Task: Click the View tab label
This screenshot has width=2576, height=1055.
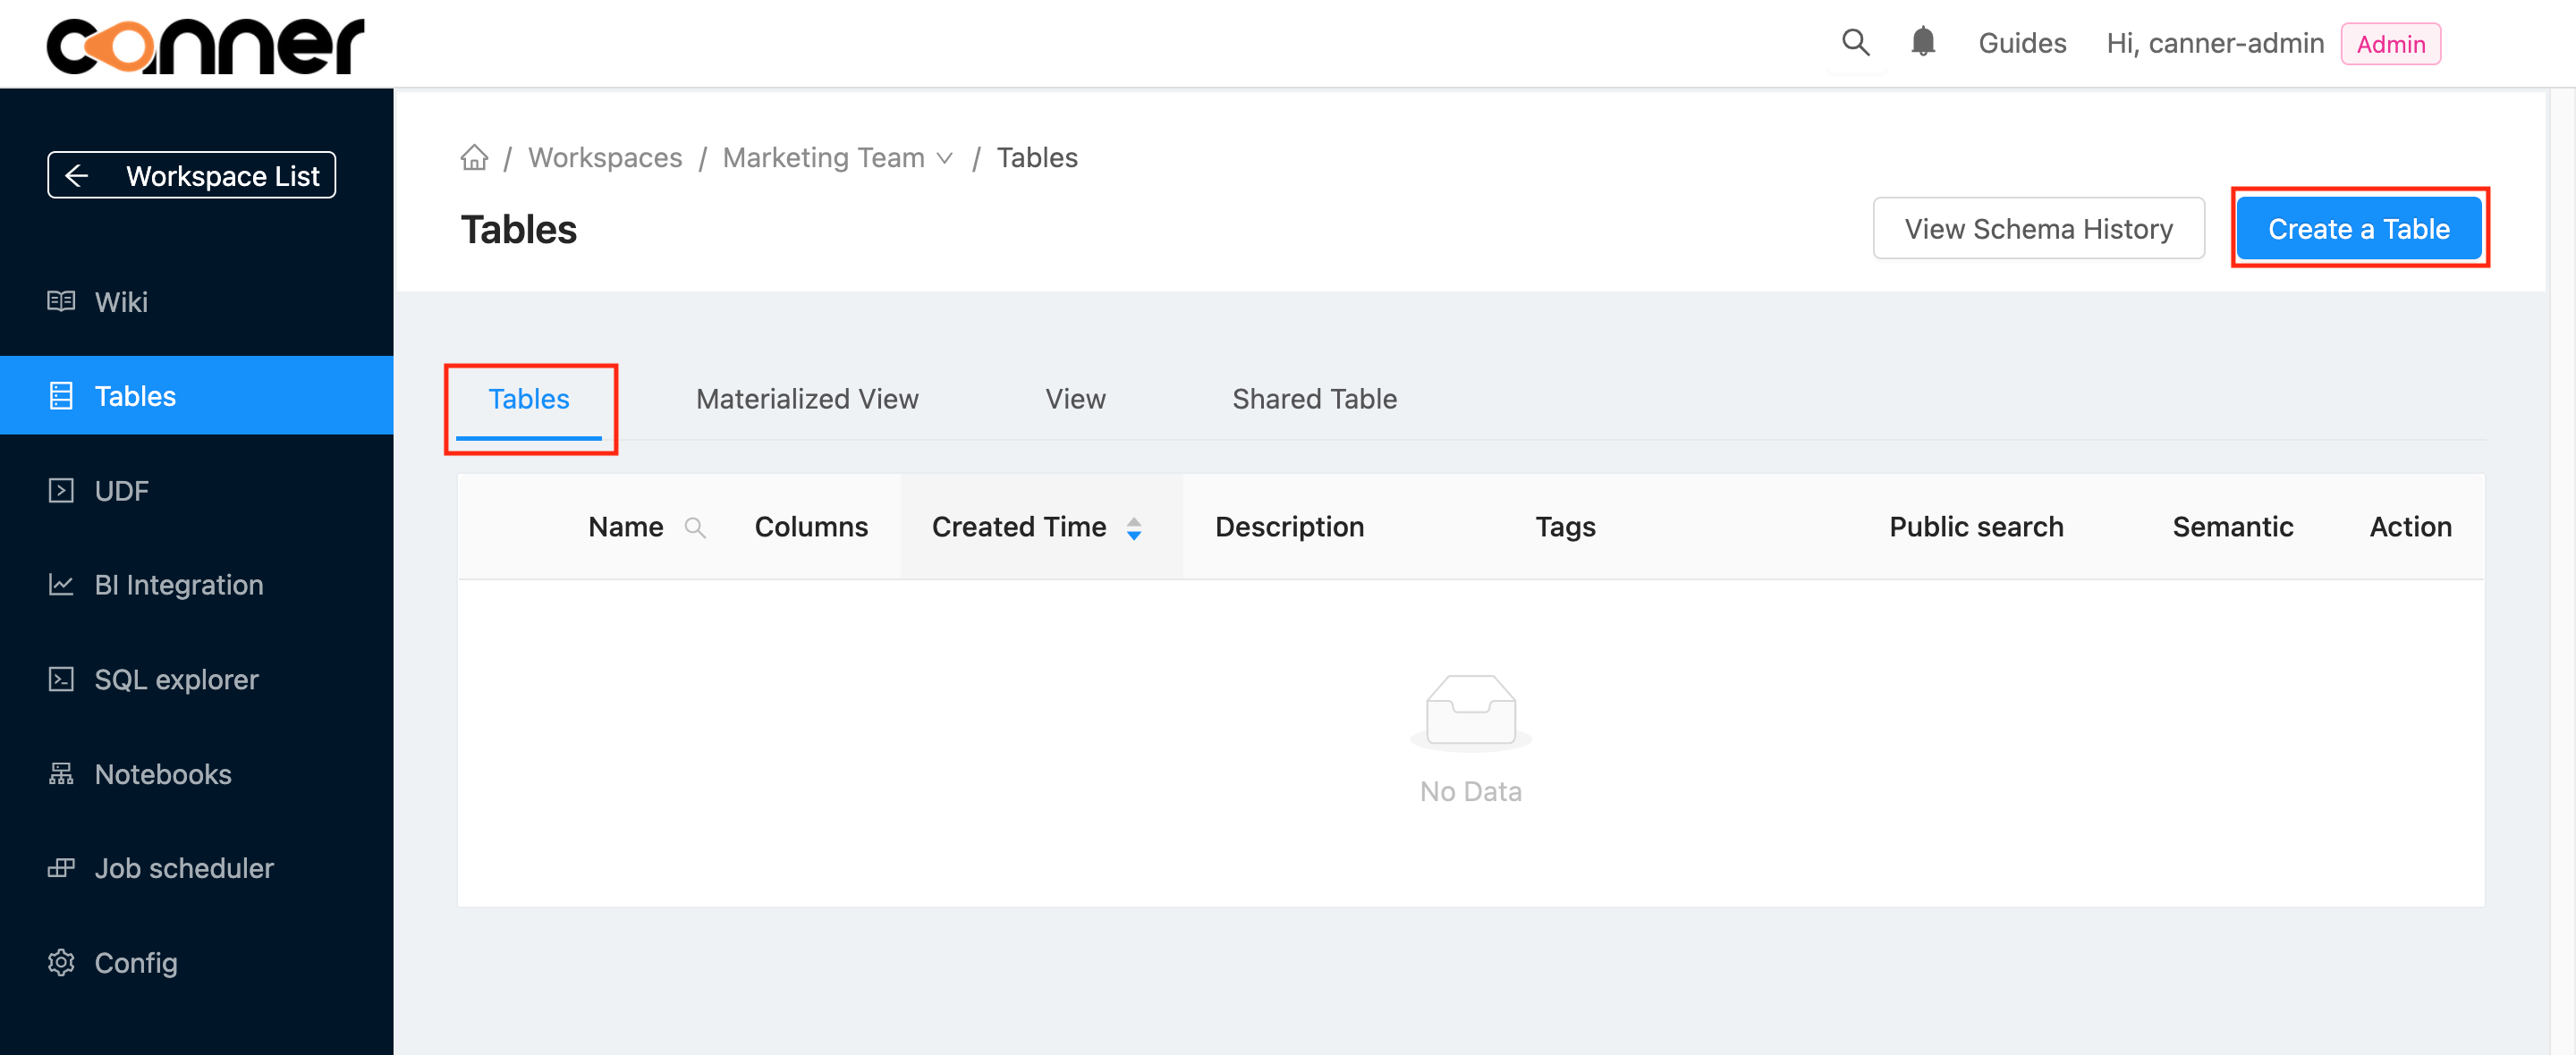Action: tap(1074, 398)
